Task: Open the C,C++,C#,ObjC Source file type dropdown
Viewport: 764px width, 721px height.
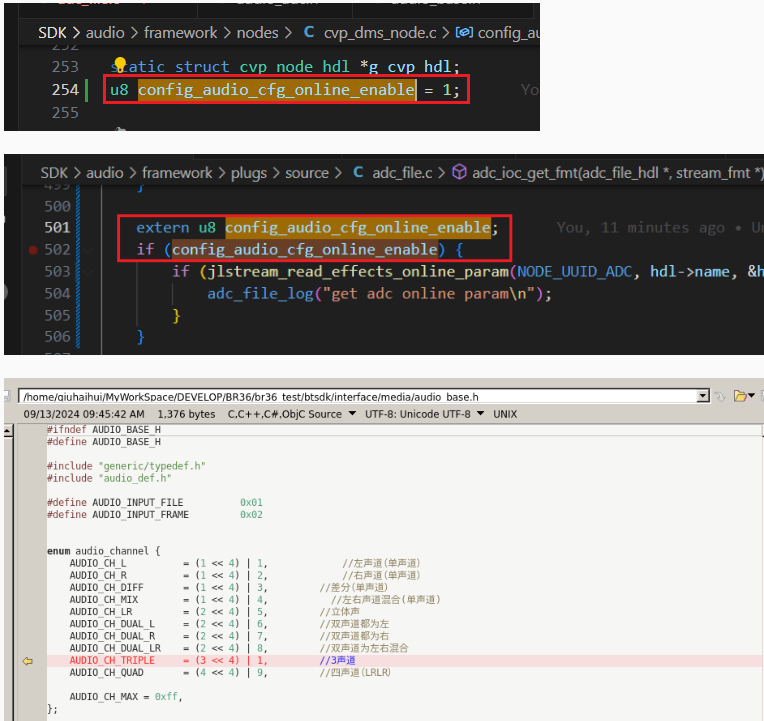Action: (352, 414)
